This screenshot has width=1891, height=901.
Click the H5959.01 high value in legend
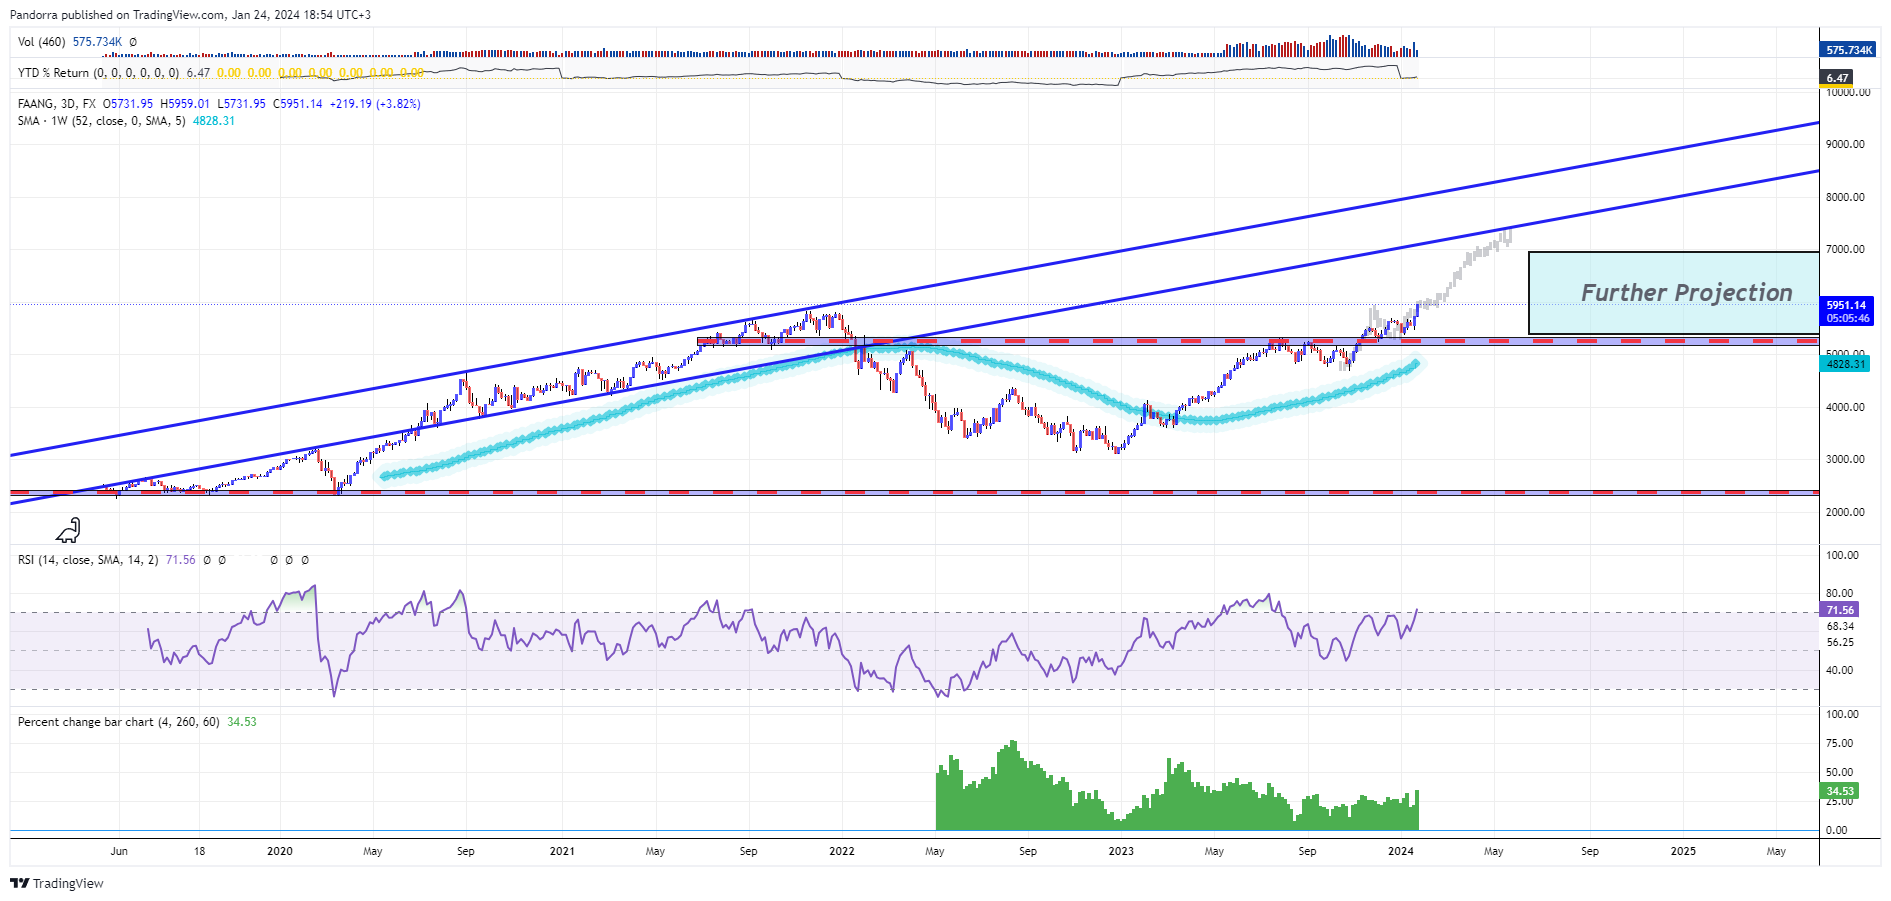[x=185, y=104]
